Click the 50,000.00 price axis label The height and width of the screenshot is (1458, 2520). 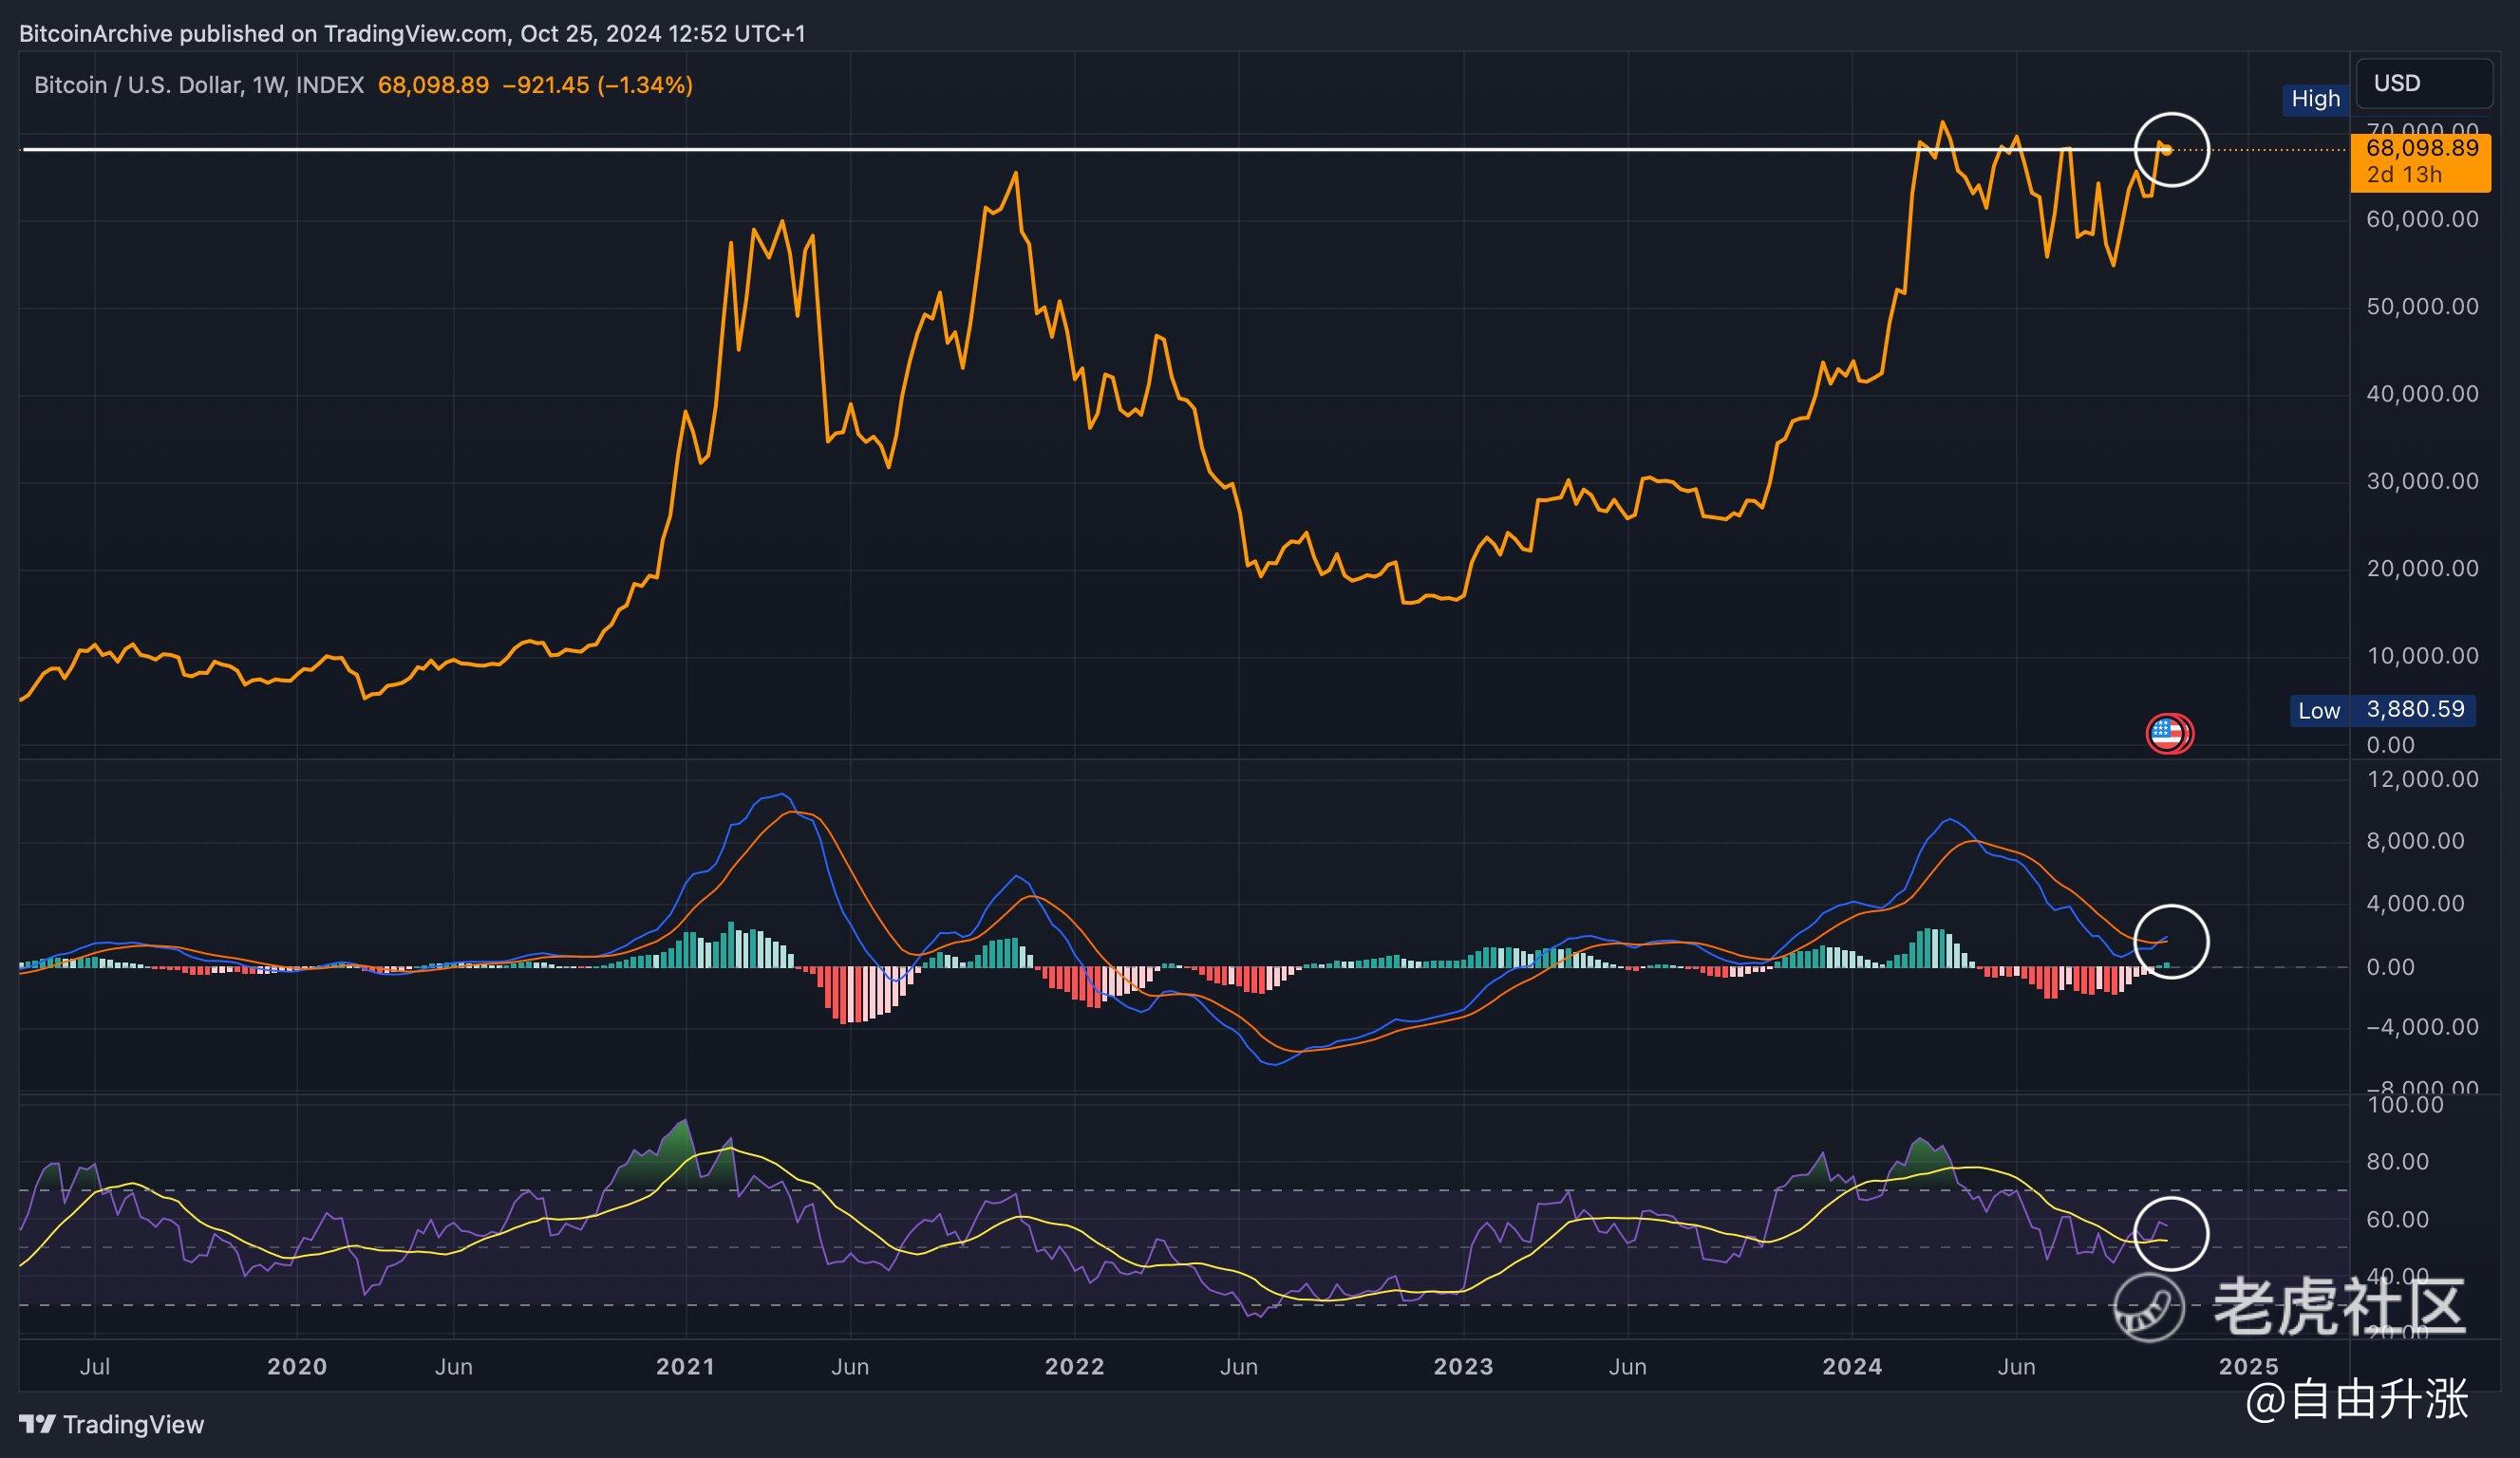tap(2422, 306)
